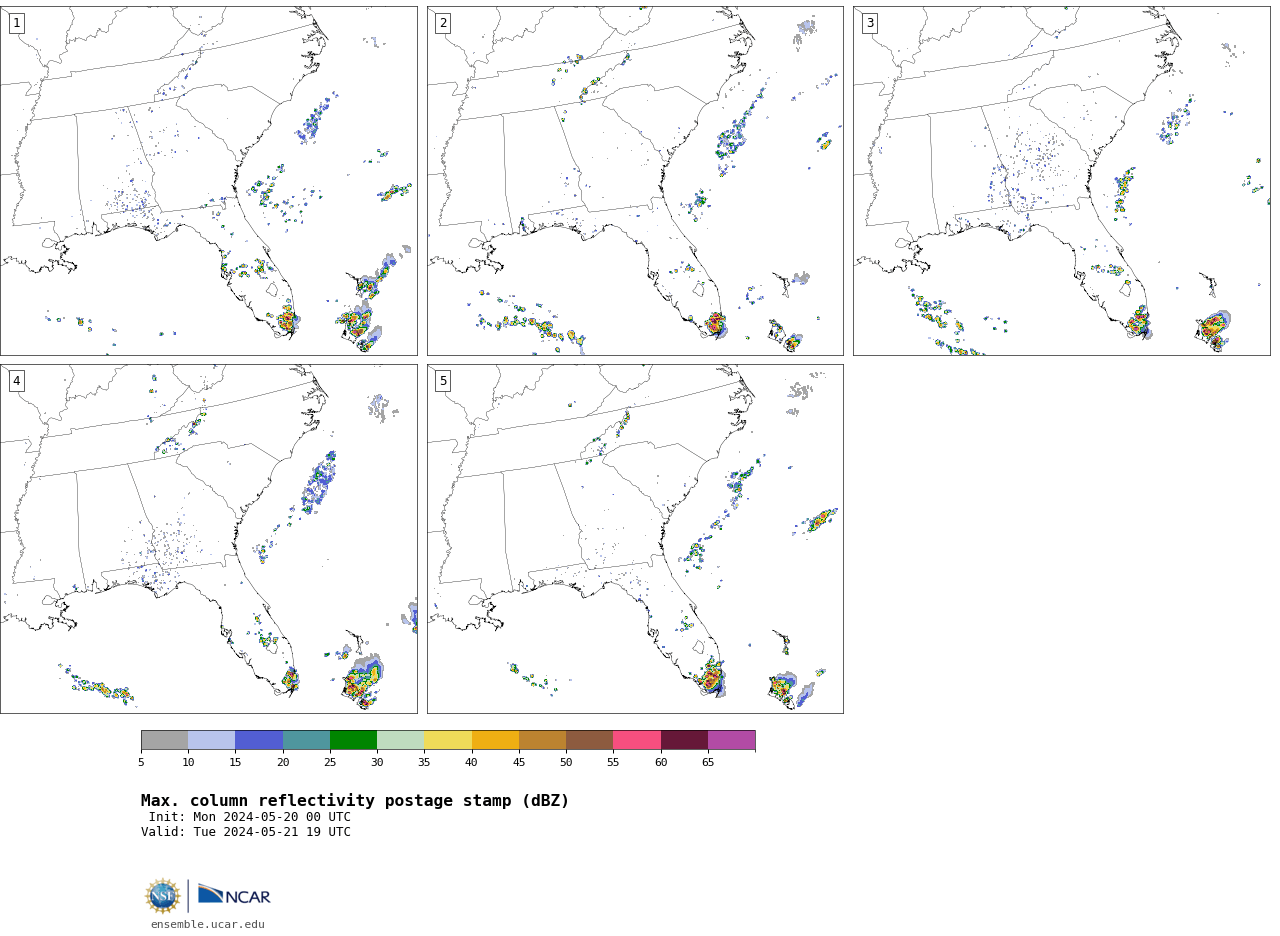The image size is (1280, 936).
Task: Open ensemble member 4 reflectivity map
Action: [x=208, y=539]
